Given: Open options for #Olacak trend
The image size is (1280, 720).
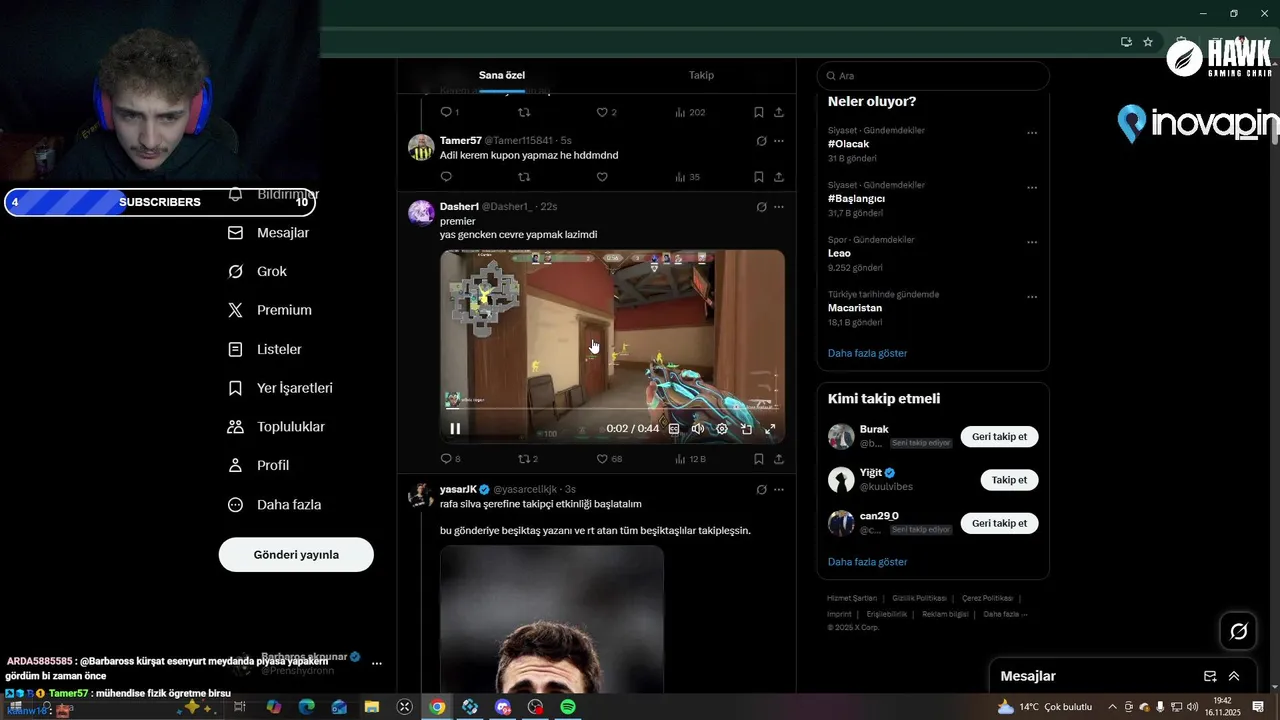Looking at the screenshot, I should pos(1032,133).
